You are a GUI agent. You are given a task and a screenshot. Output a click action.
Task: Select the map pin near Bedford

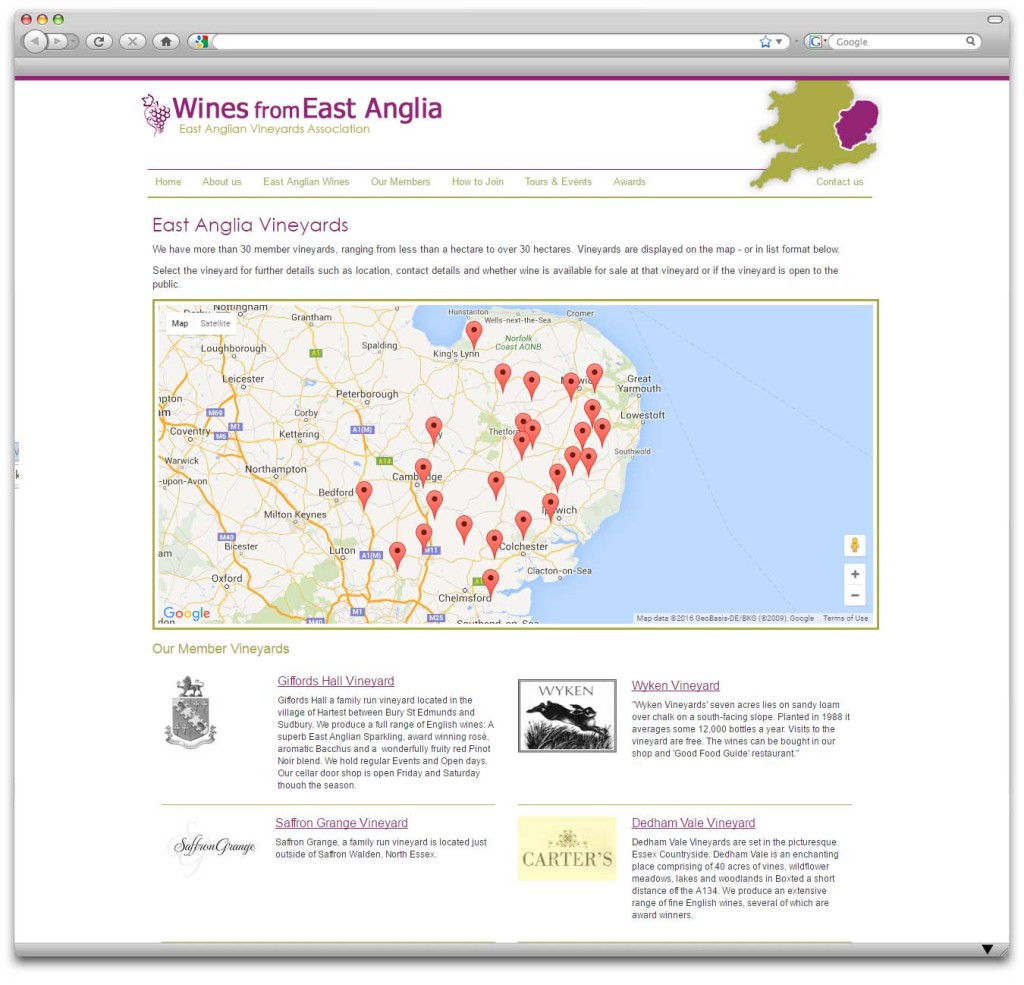[x=364, y=494]
